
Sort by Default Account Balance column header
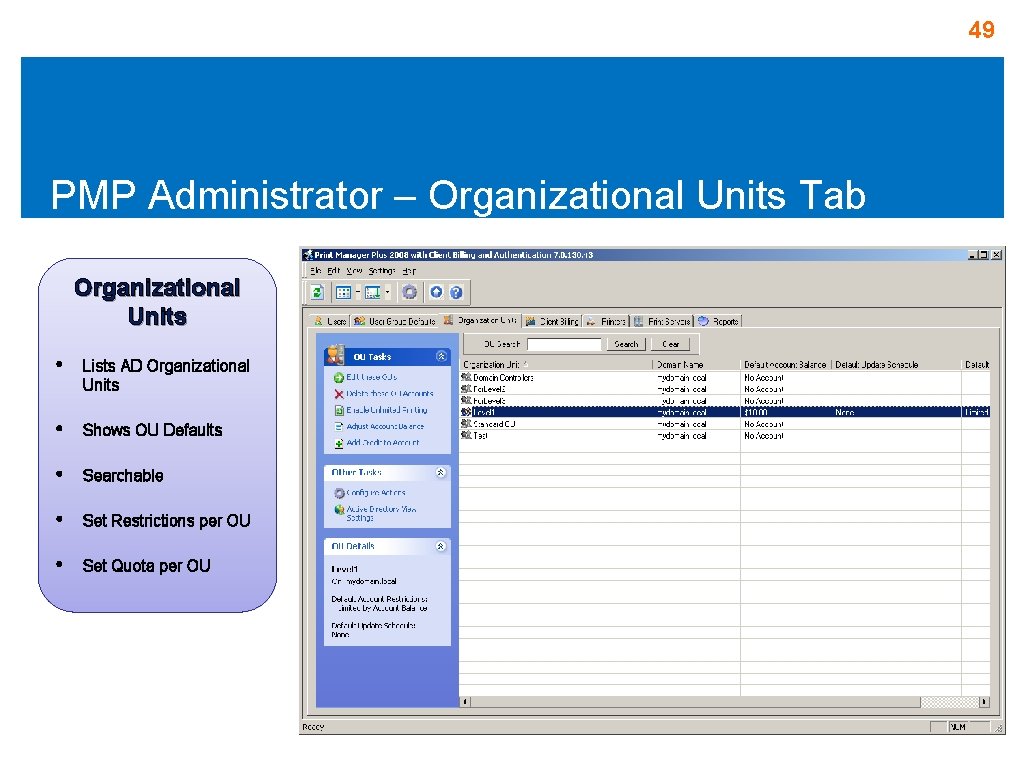[786, 364]
